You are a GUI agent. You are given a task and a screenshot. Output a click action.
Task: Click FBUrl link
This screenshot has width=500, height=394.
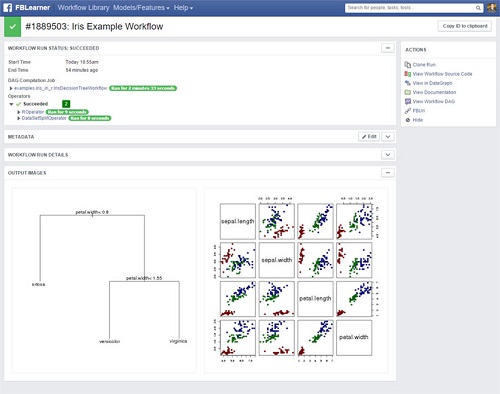(419, 111)
